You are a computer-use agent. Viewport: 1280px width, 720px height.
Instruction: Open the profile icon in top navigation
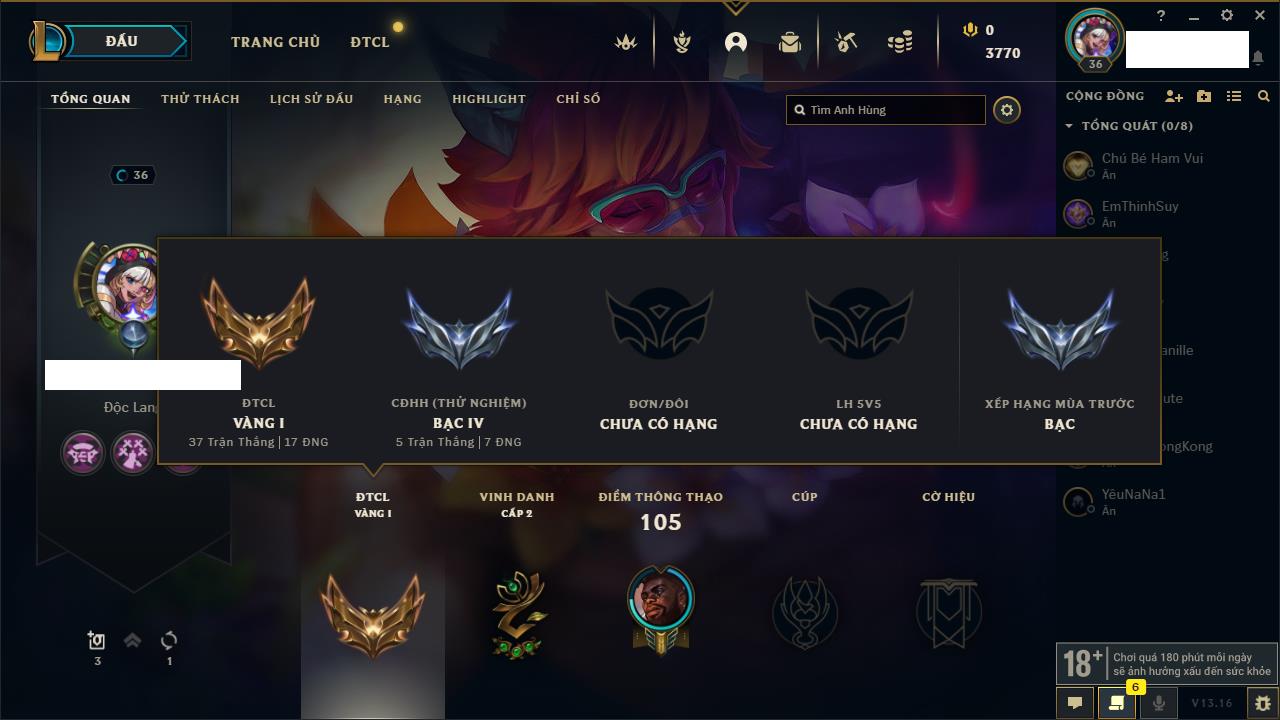(x=736, y=42)
